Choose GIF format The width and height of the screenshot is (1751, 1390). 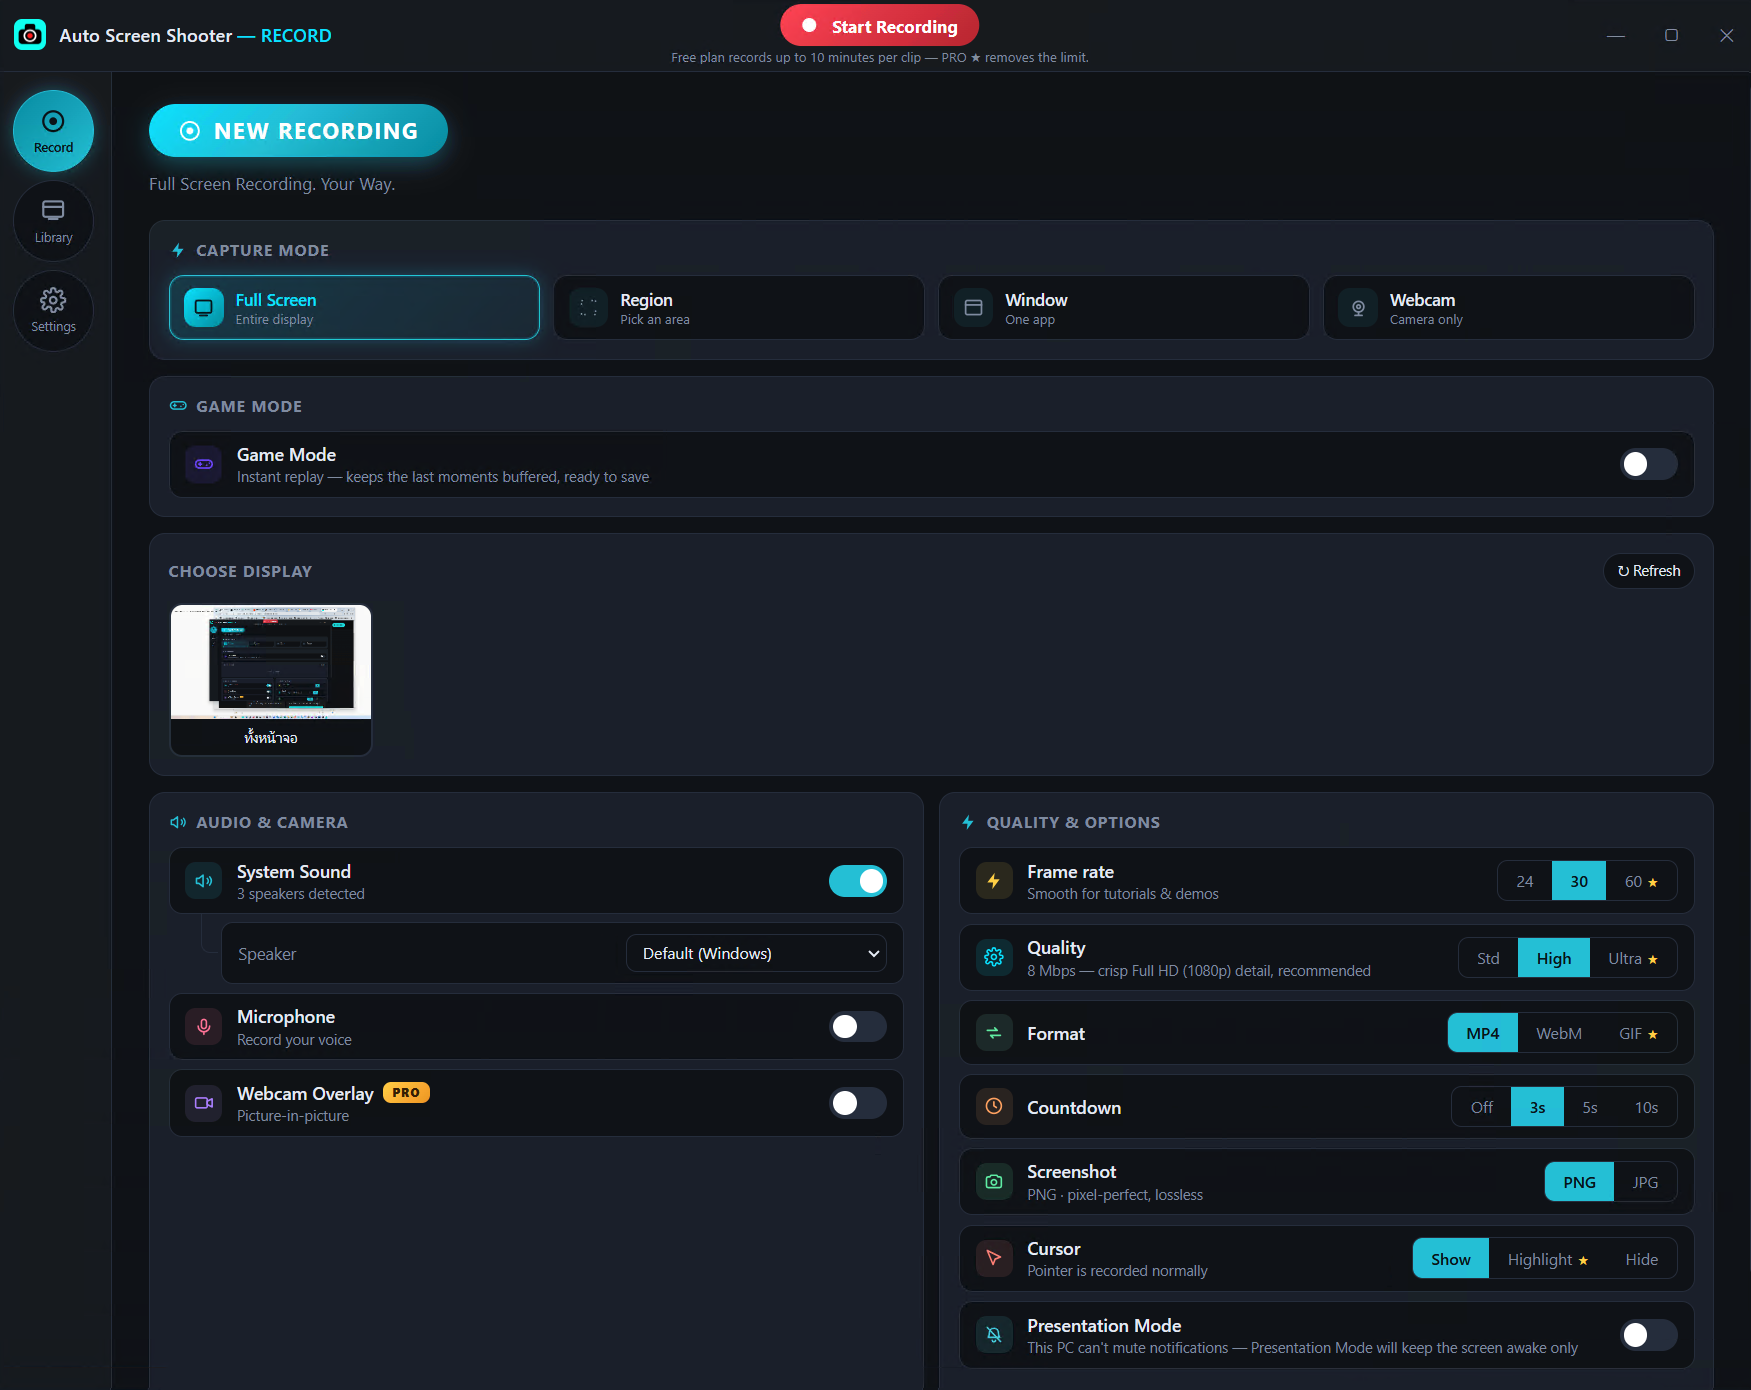(1638, 1033)
